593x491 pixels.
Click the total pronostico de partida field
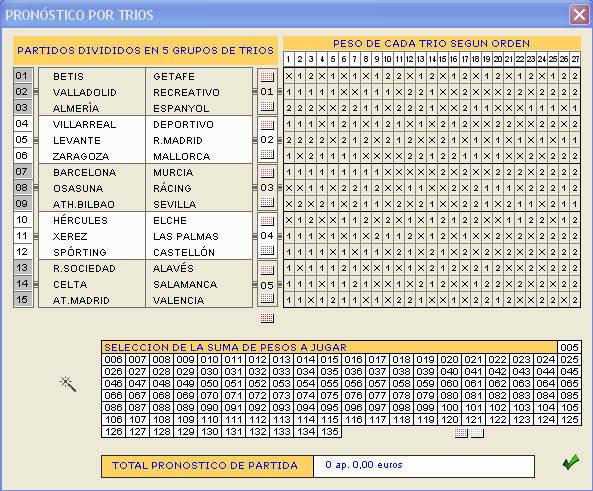[x=424, y=466]
